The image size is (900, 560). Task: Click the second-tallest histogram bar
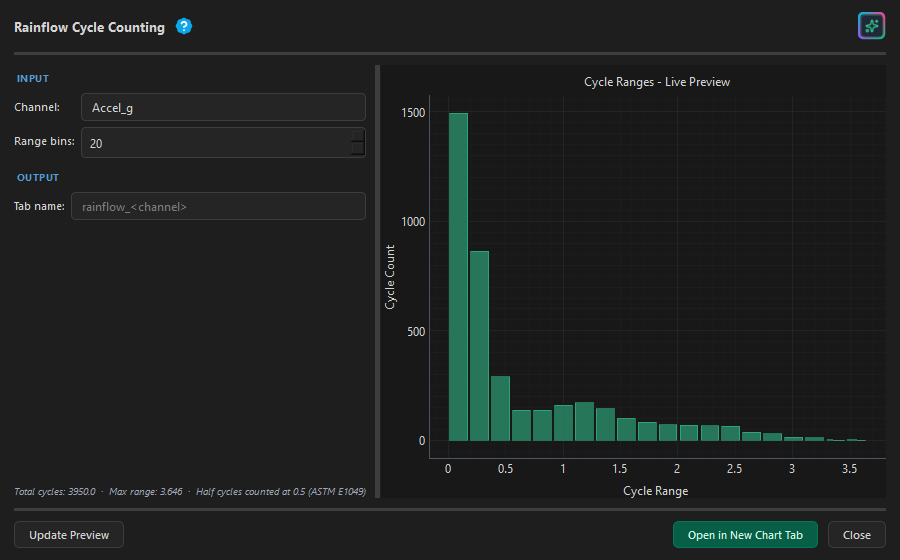coord(479,346)
